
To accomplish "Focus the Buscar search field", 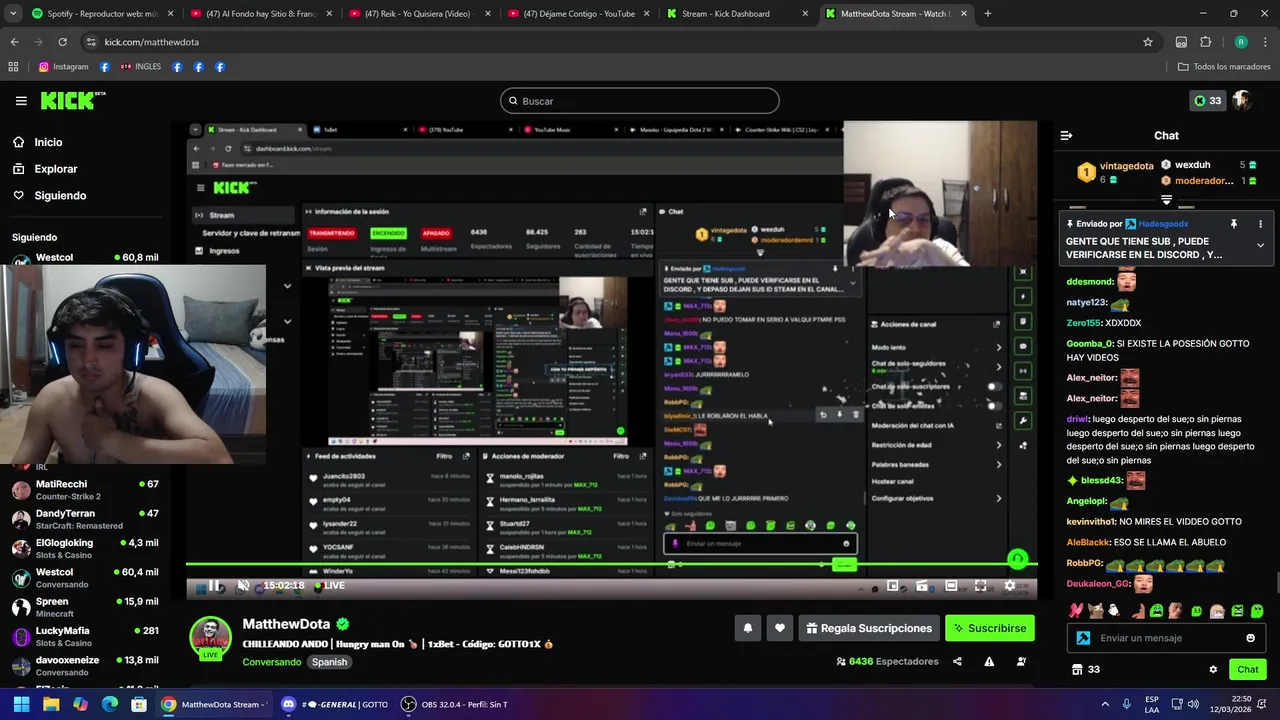I will [x=640, y=101].
